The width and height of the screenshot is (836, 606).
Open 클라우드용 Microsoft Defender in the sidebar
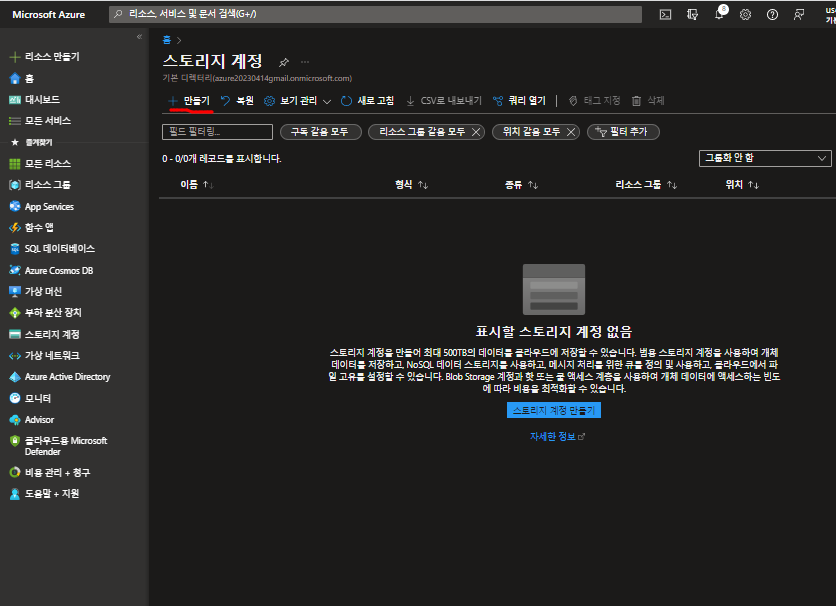point(58,446)
